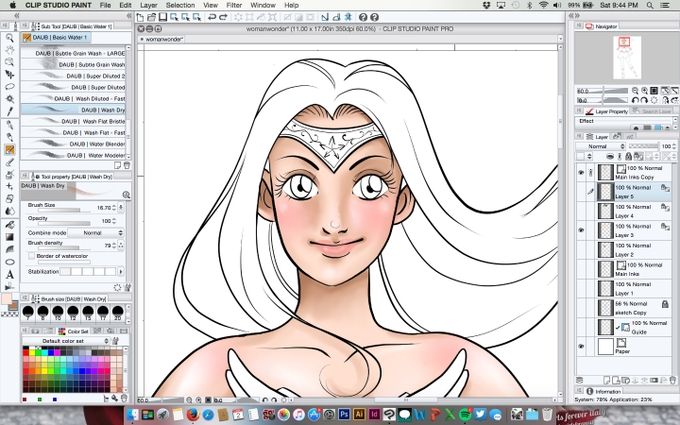Enable Border of watercolor checkbox
Image resolution: width=680 pixels, height=425 pixels.
[x=31, y=256]
